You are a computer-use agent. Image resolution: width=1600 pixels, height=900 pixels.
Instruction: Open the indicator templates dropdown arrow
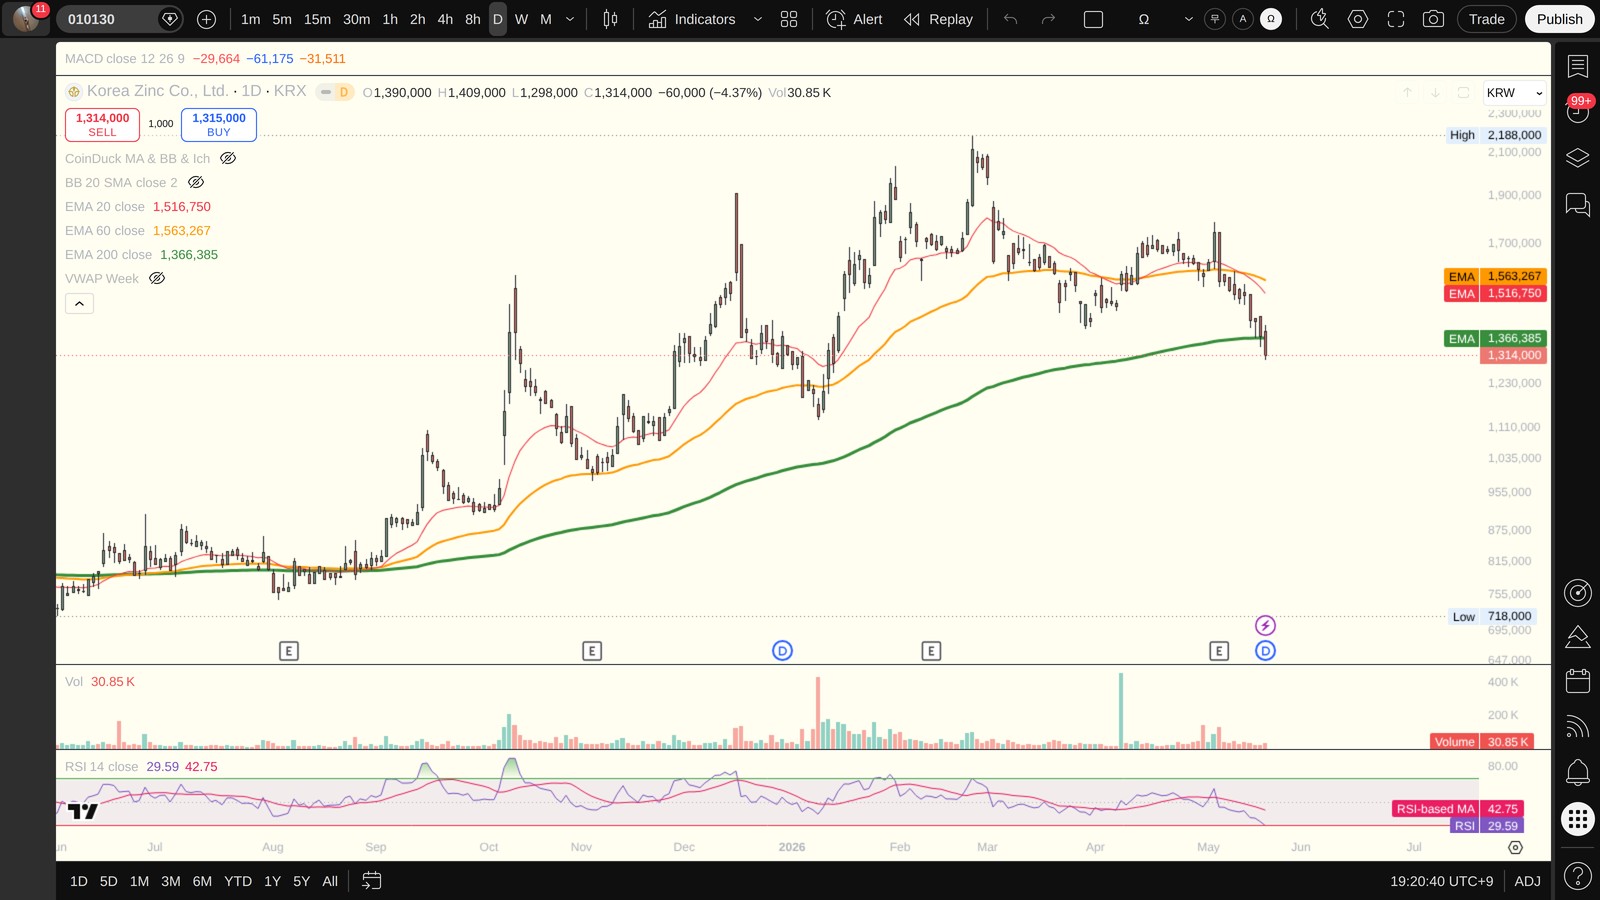(758, 19)
